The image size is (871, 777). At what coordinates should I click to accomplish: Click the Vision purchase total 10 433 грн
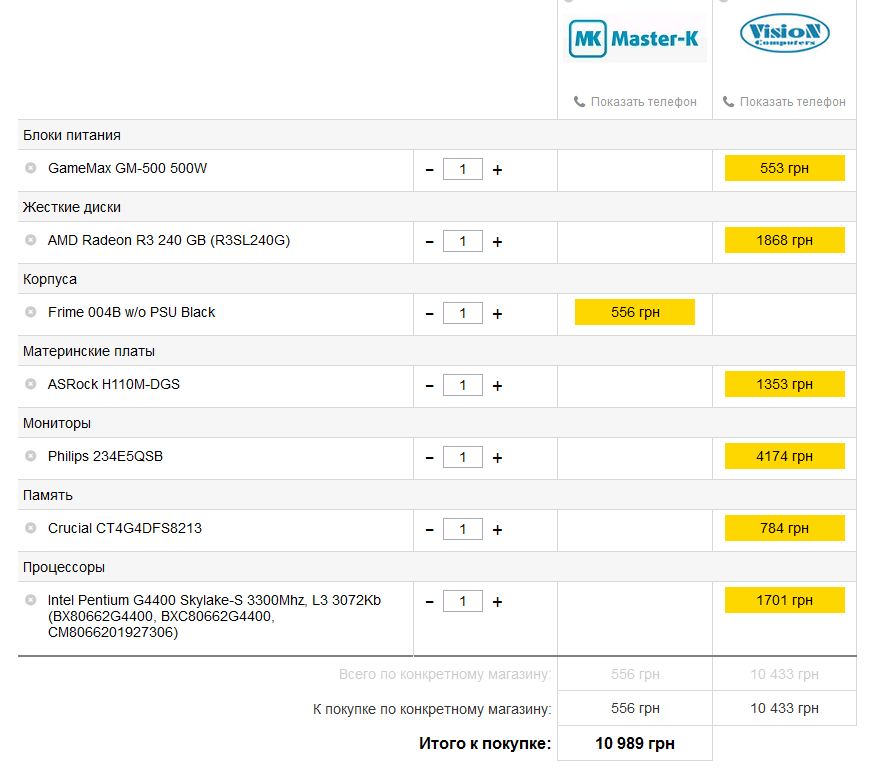(x=784, y=708)
